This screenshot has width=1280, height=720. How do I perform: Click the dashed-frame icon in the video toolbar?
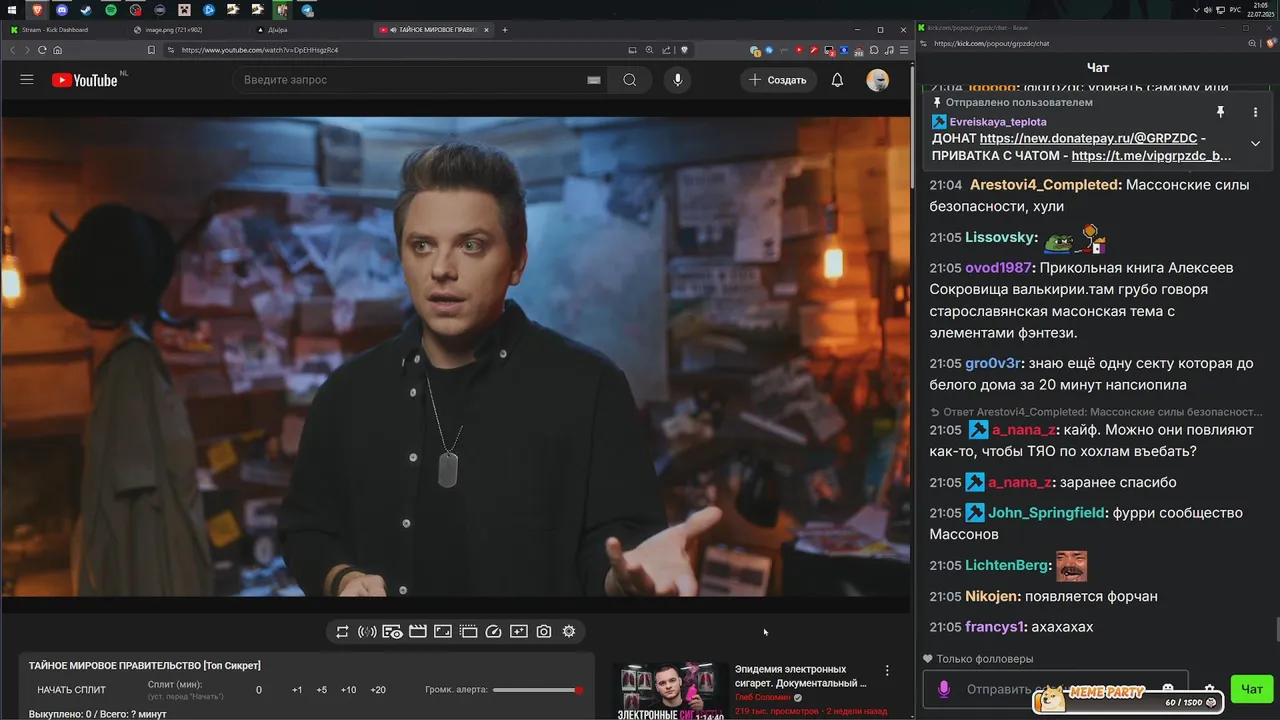point(468,632)
